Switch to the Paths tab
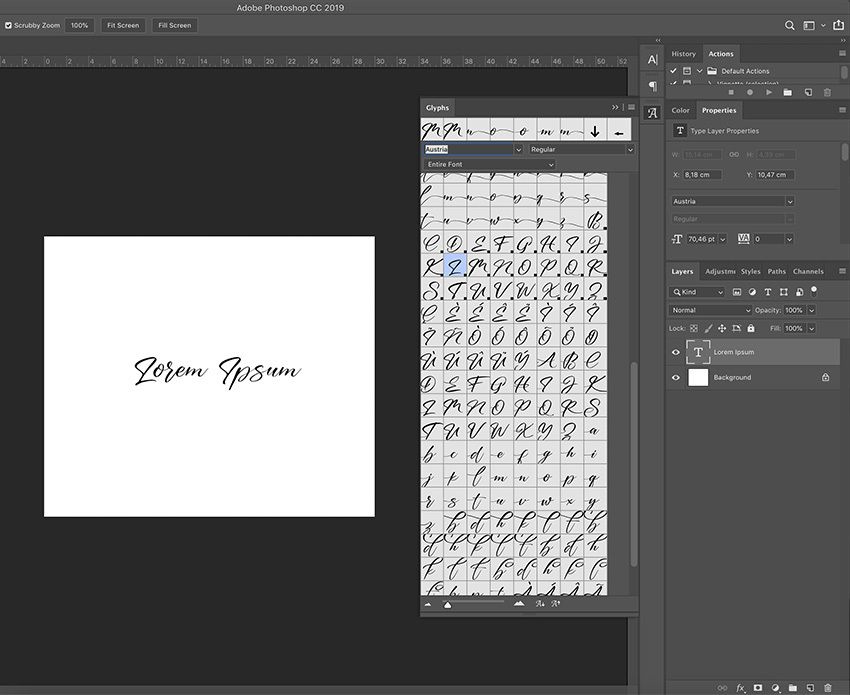The height and width of the screenshot is (695, 850). pos(776,271)
